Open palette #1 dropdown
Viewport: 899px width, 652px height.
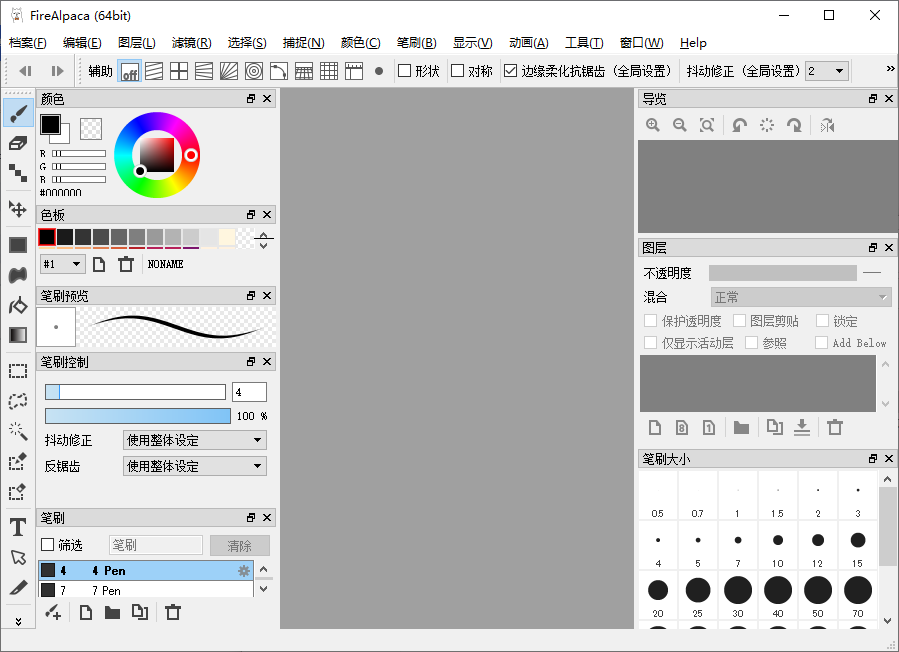(x=63, y=264)
